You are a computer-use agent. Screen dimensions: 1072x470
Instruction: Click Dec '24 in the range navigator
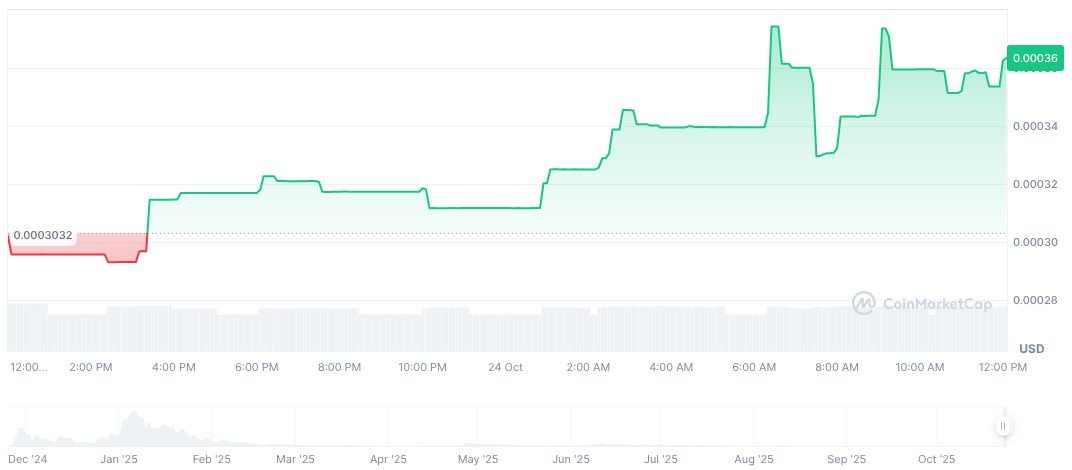[x=29, y=460]
